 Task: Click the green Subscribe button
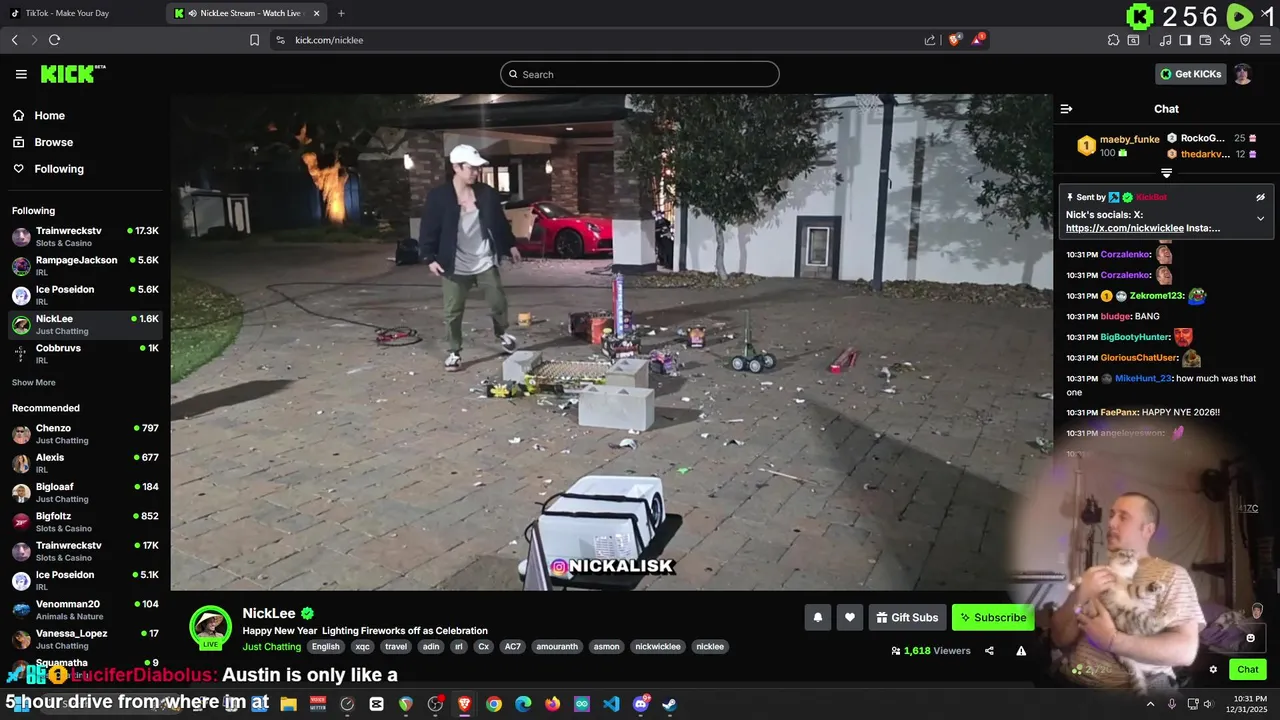pos(993,617)
